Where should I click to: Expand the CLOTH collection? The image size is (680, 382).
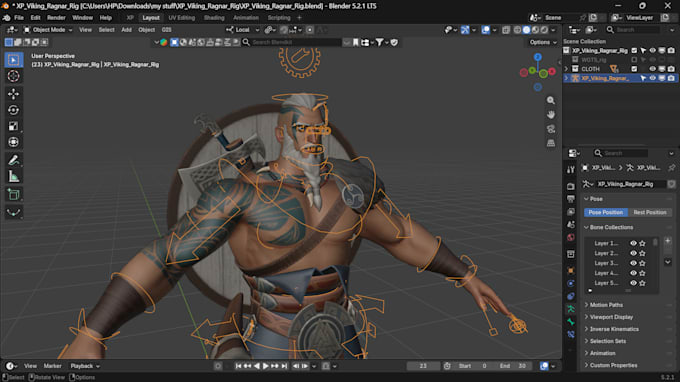tap(566, 69)
